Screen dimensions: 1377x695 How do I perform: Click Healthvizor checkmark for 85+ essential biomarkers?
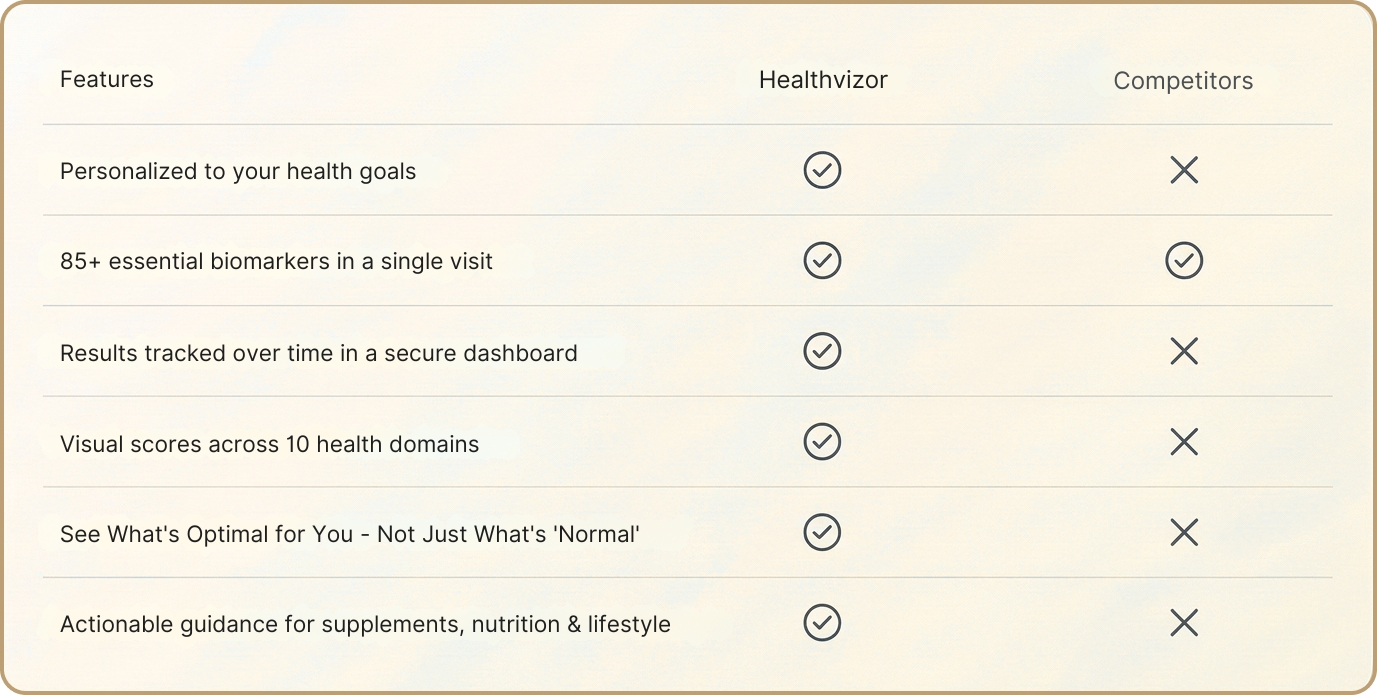click(x=822, y=261)
